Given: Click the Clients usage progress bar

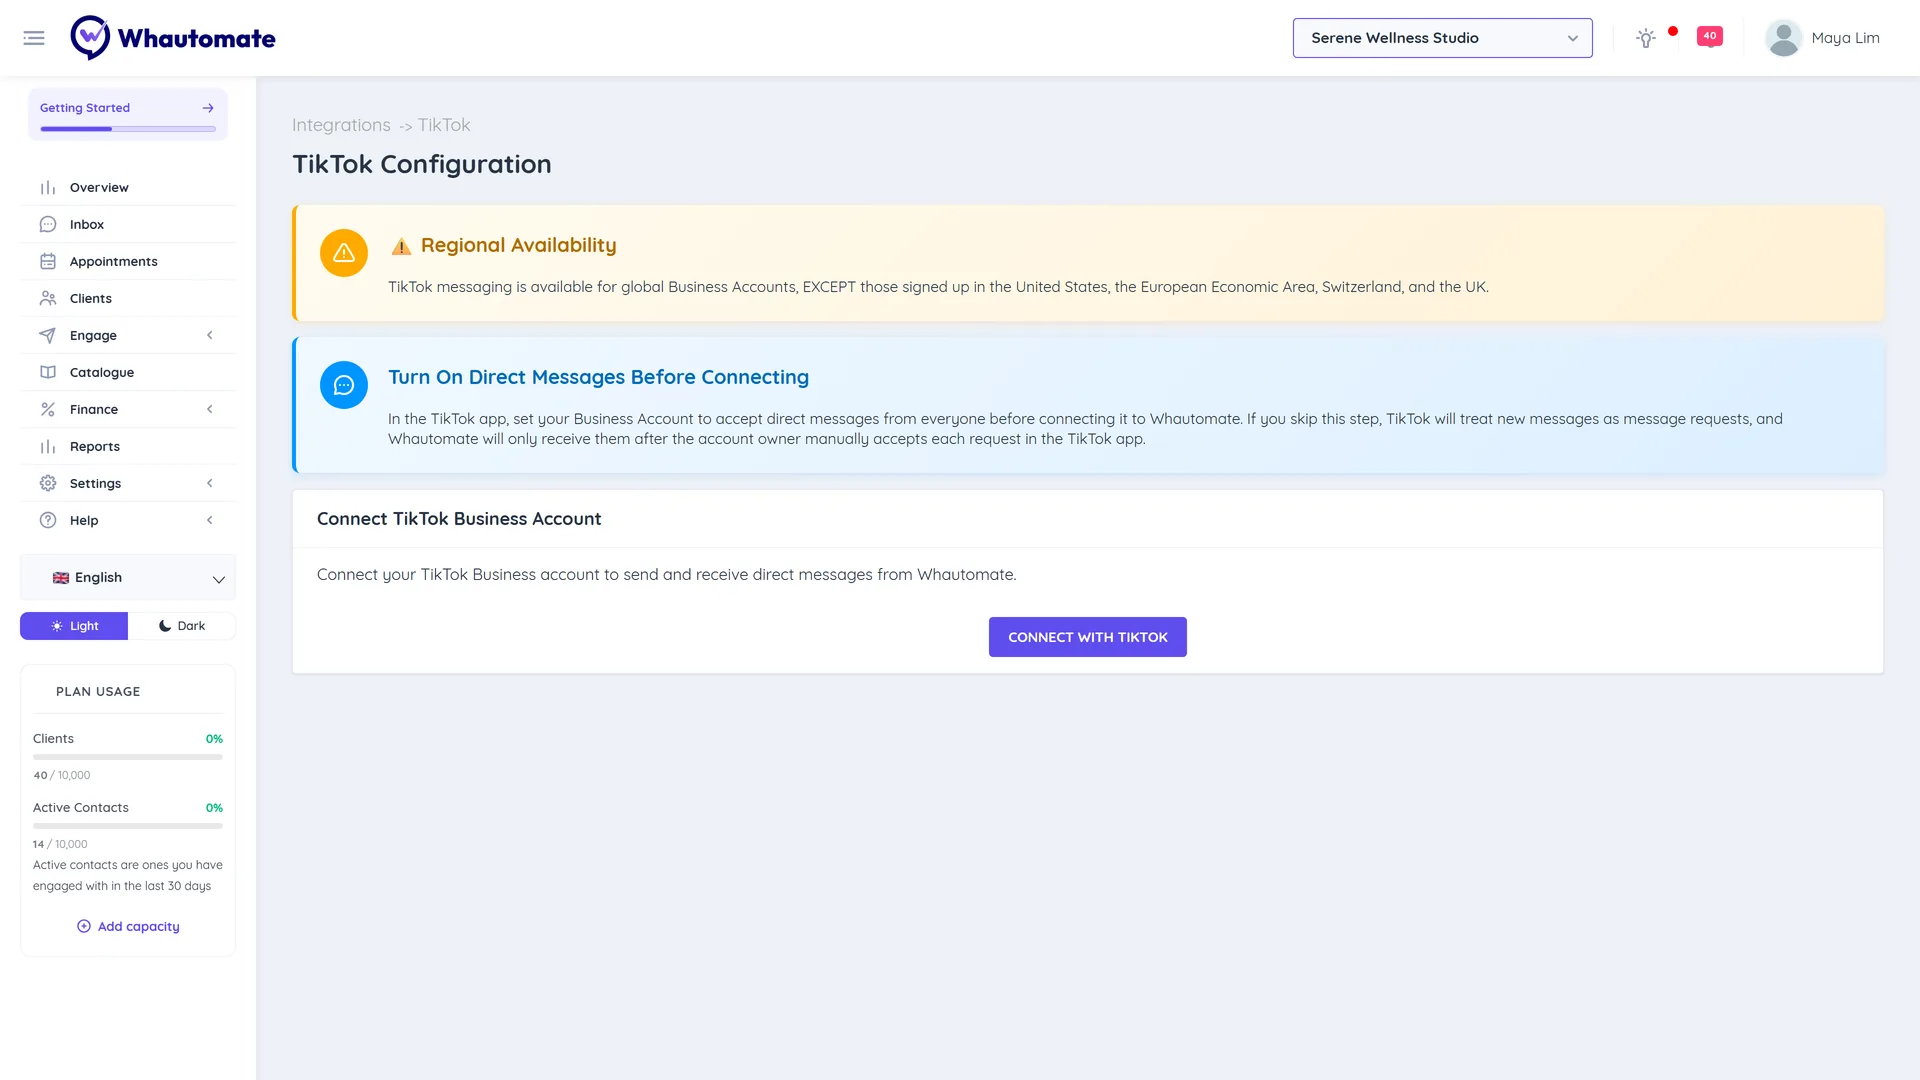Looking at the screenshot, I should 128,757.
